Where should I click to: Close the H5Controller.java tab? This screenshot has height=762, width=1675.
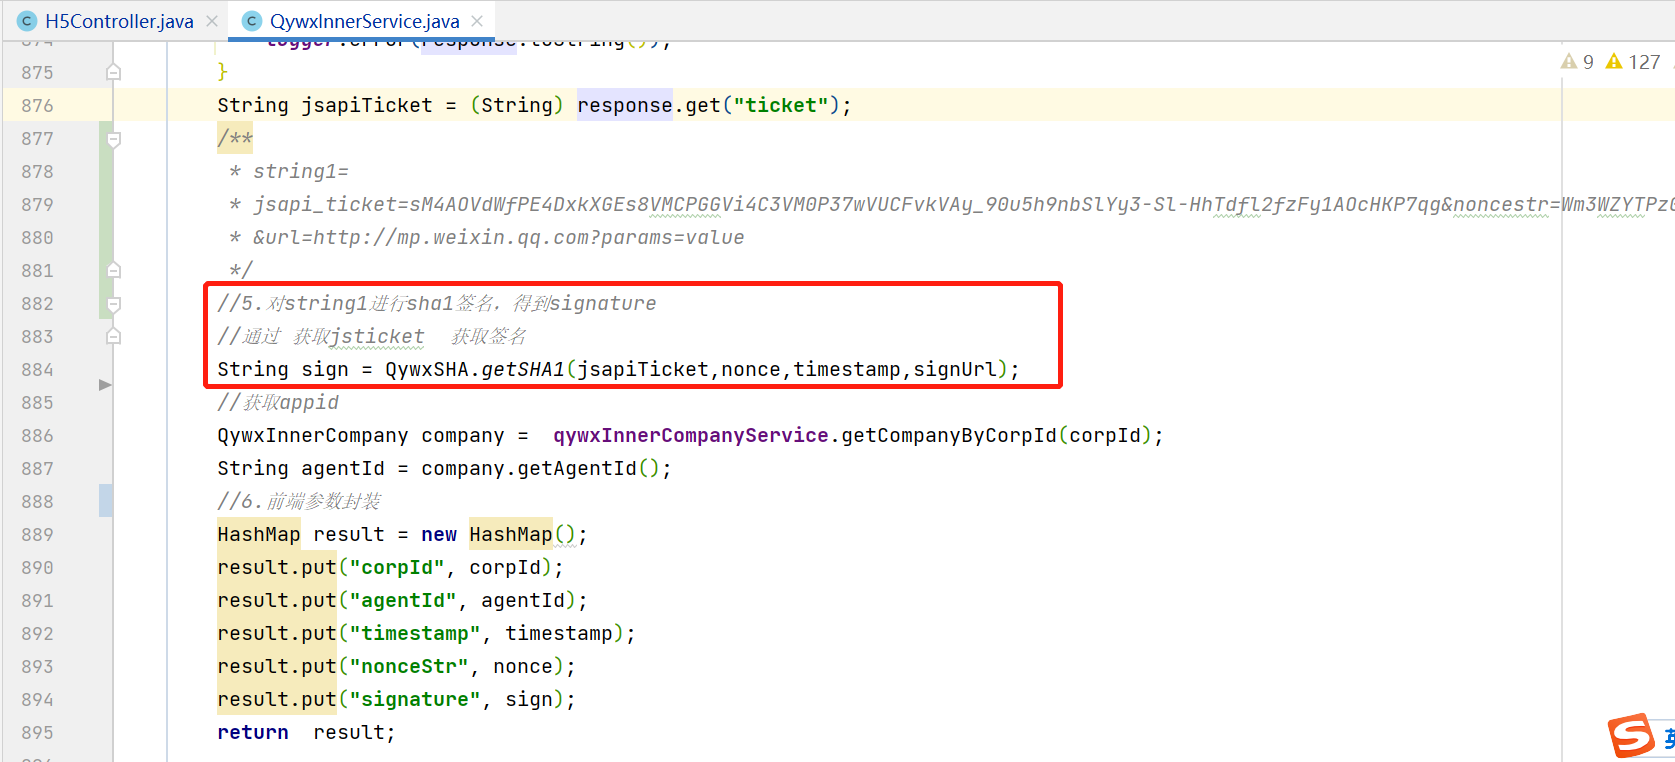tap(212, 21)
